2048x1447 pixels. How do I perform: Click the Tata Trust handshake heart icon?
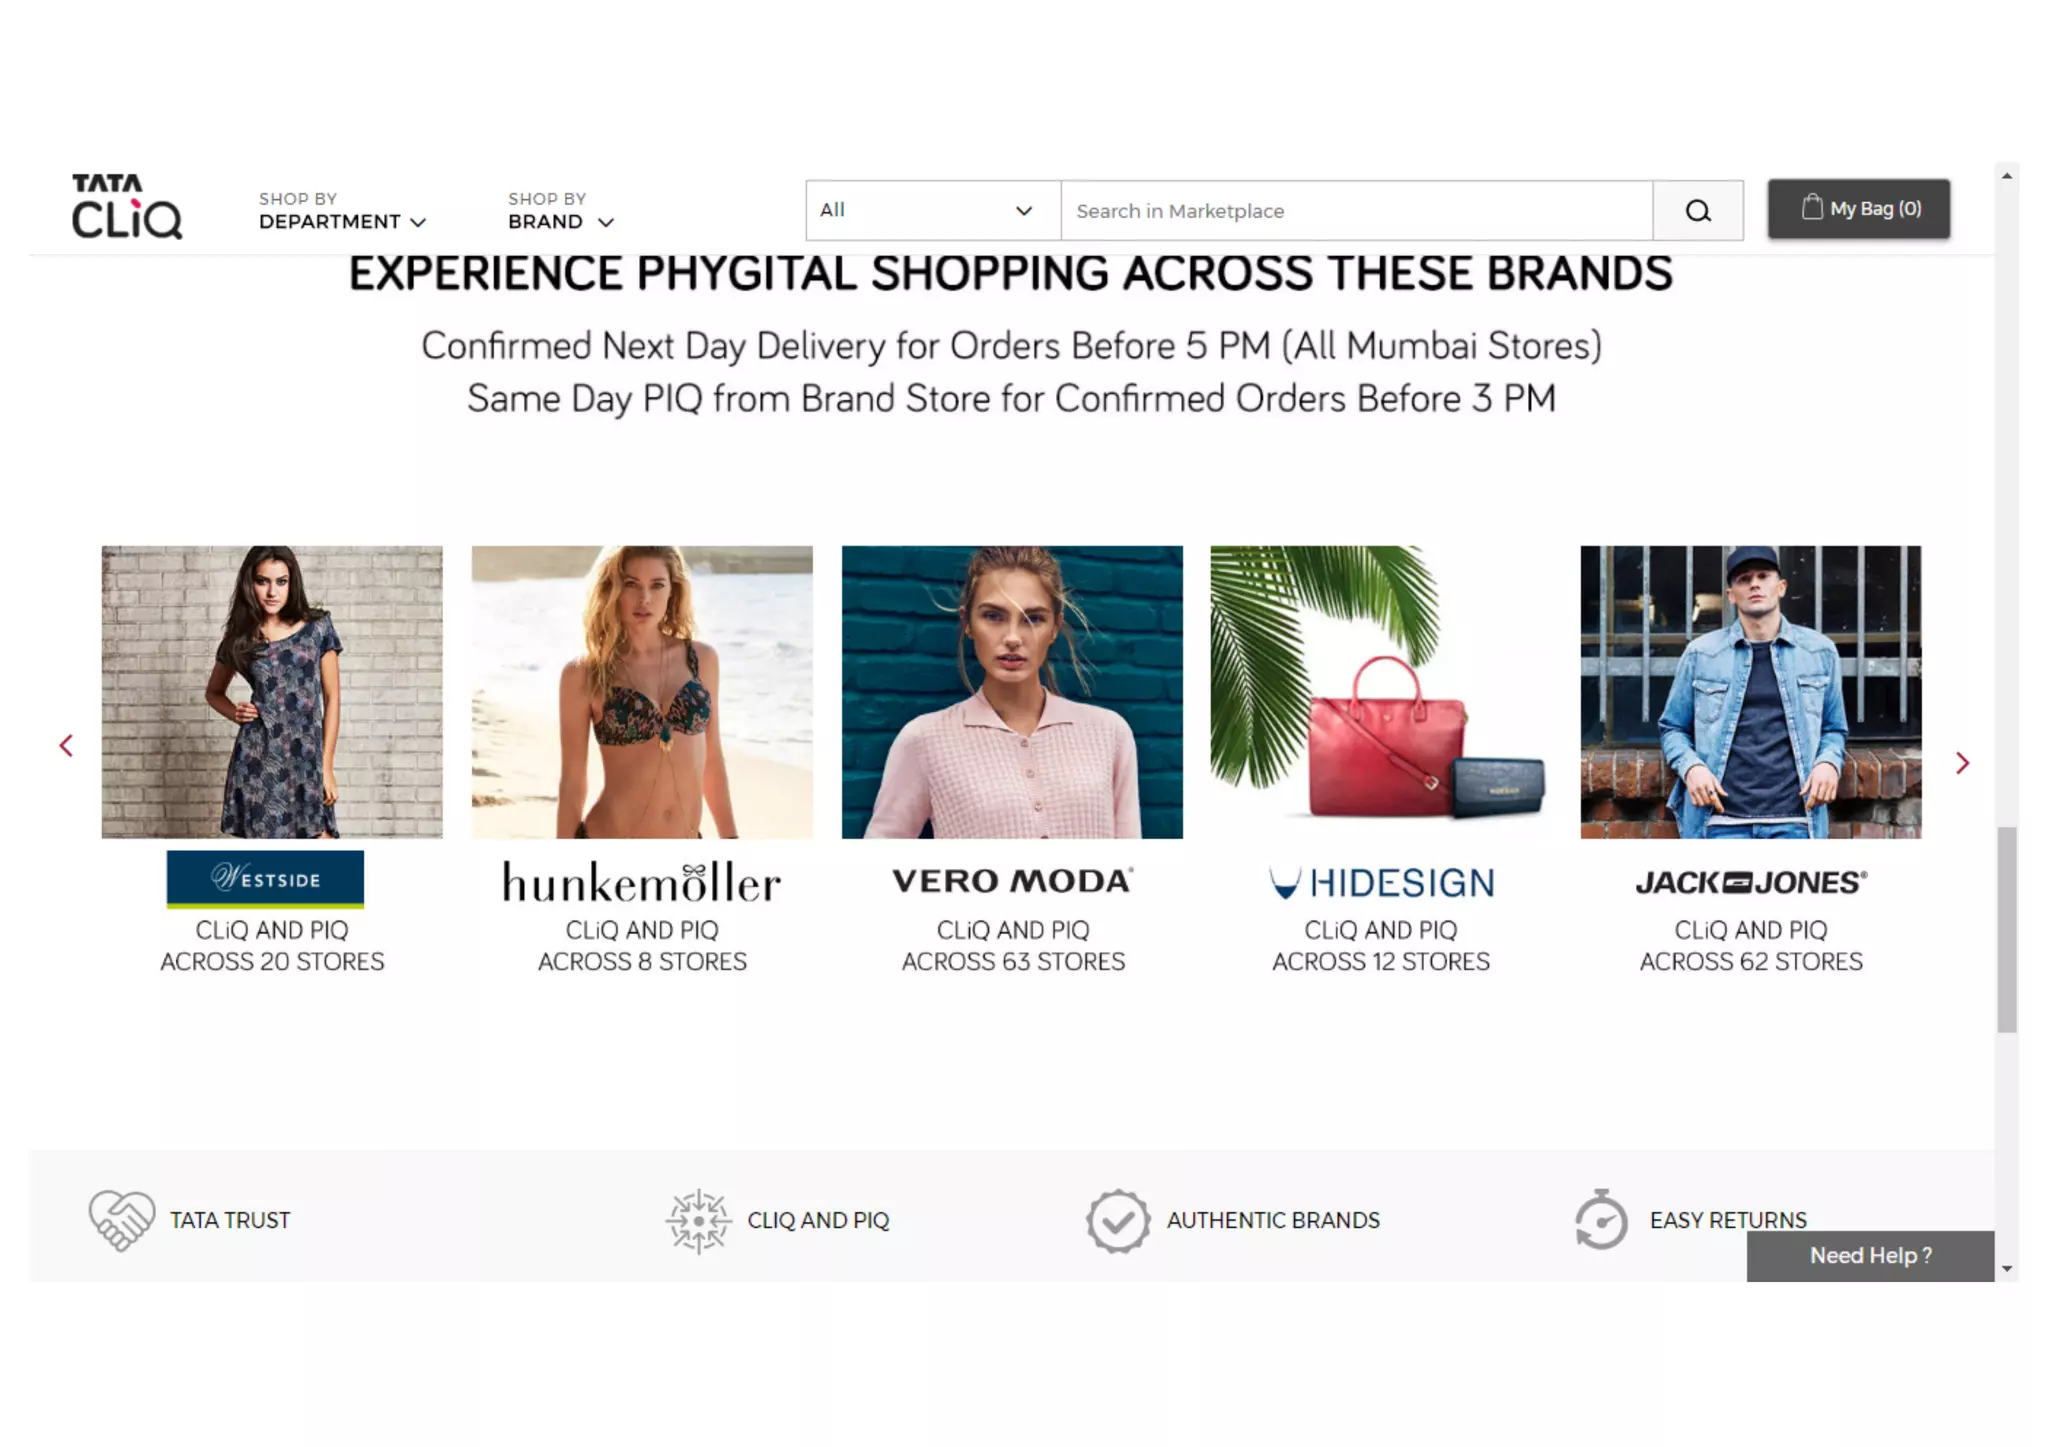[121, 1220]
